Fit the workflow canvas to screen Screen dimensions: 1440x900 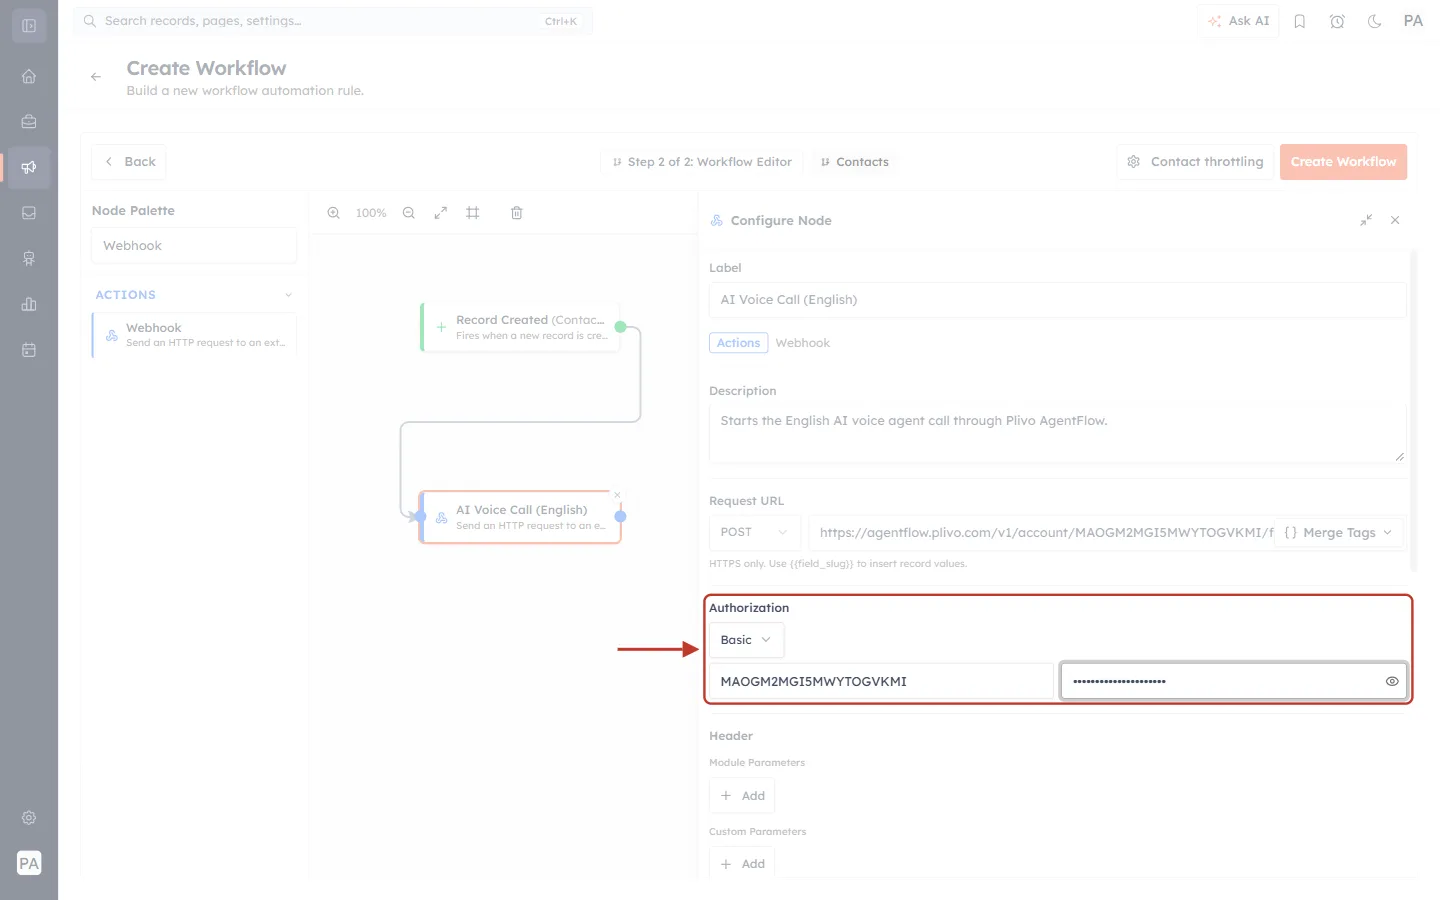(x=441, y=213)
